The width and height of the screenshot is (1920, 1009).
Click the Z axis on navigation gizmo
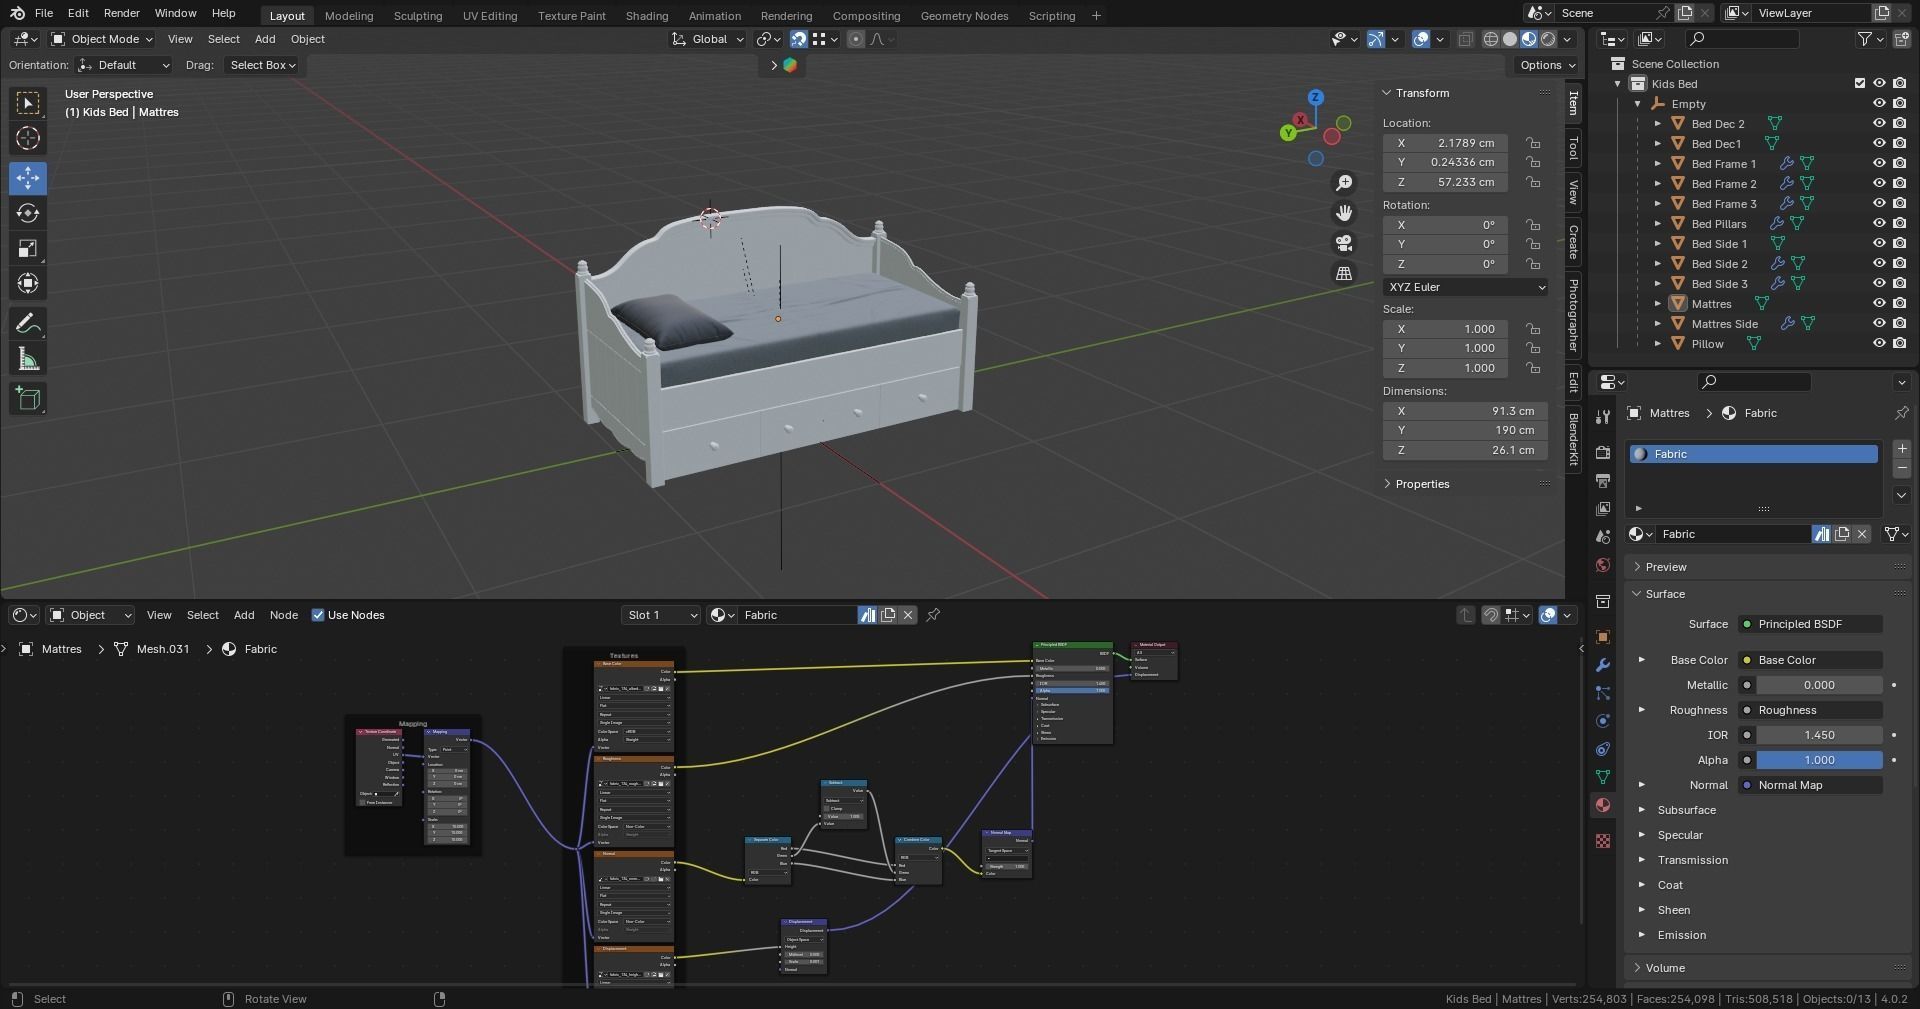1316,97
